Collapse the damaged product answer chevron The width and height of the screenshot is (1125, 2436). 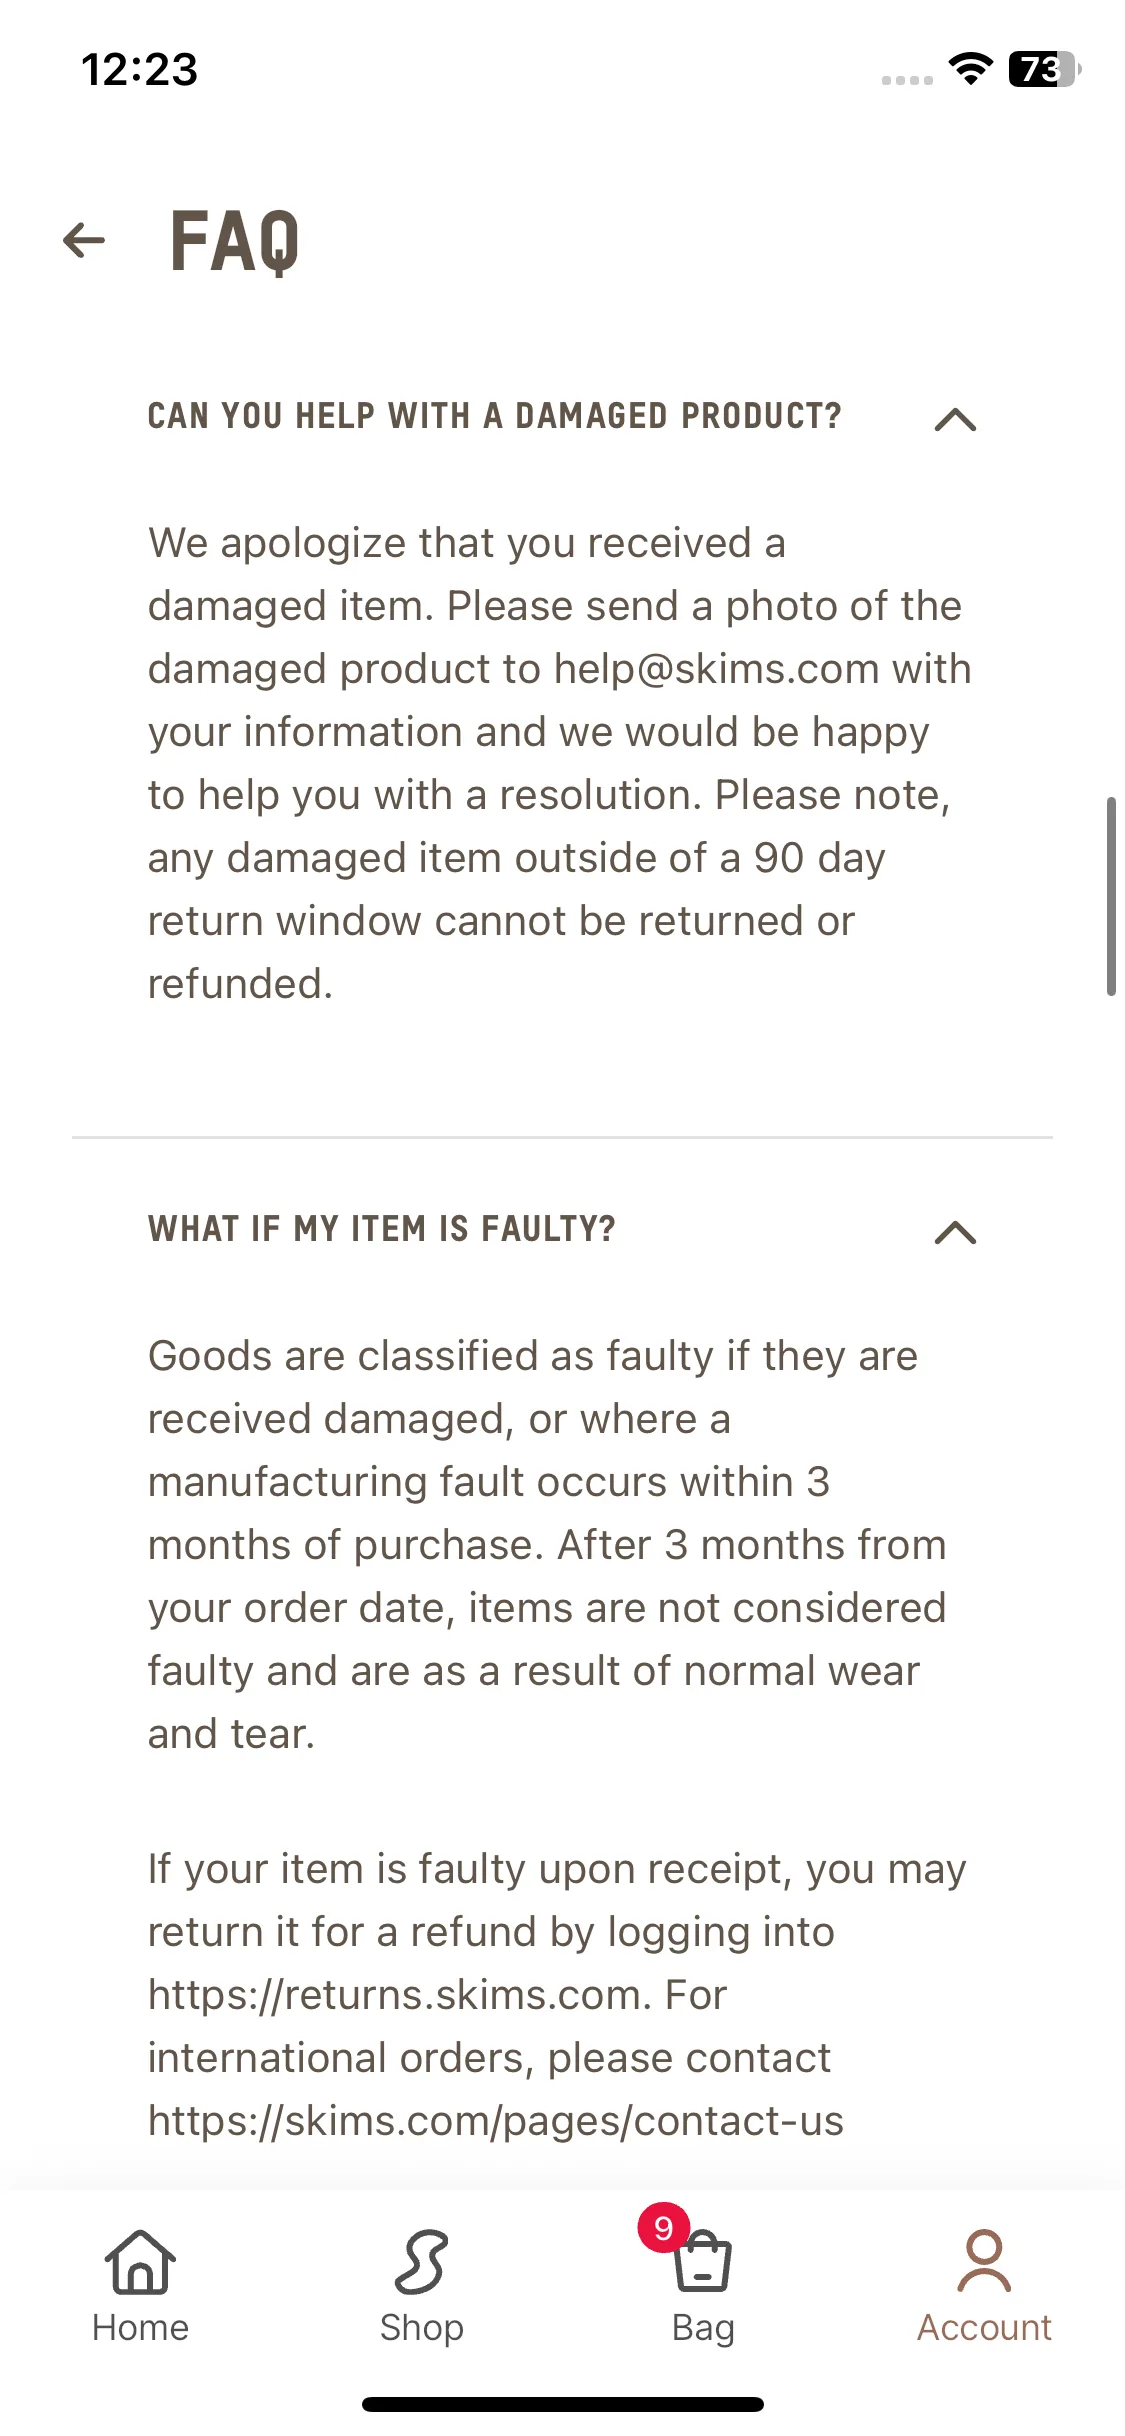click(x=955, y=419)
